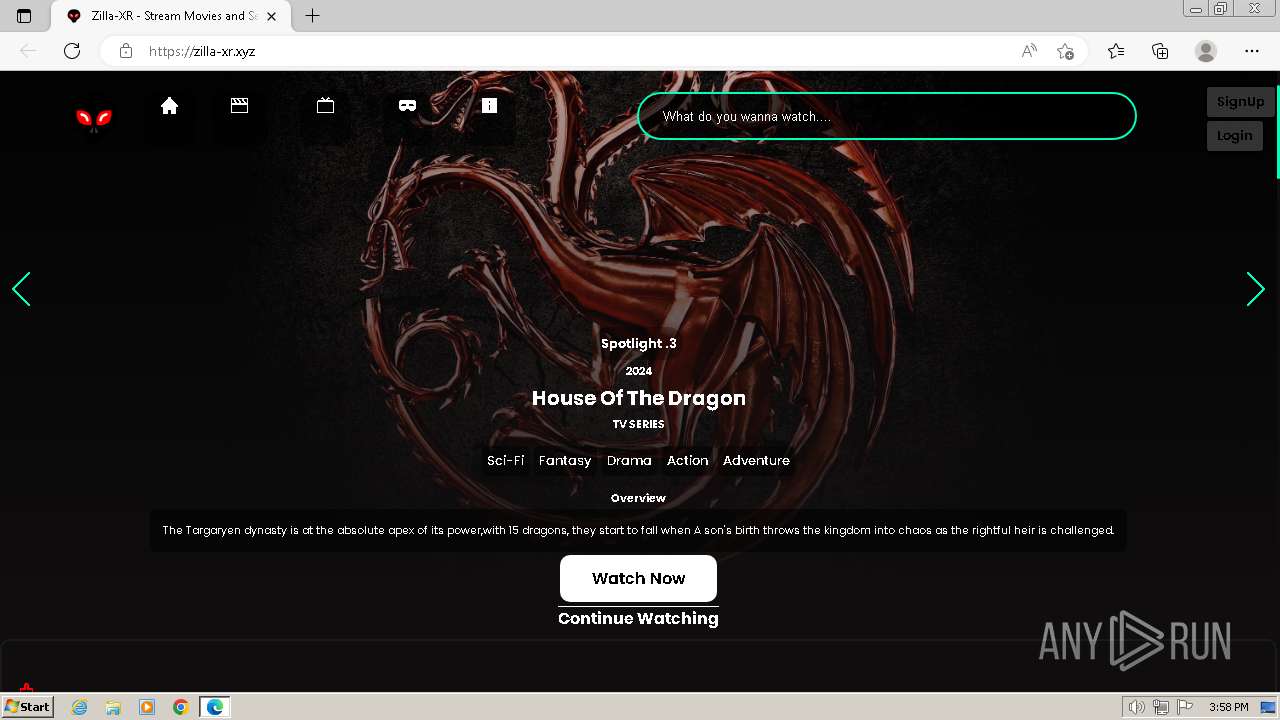Open the Favorites list icon
Screen dimensions: 1280x720
[1116, 51]
